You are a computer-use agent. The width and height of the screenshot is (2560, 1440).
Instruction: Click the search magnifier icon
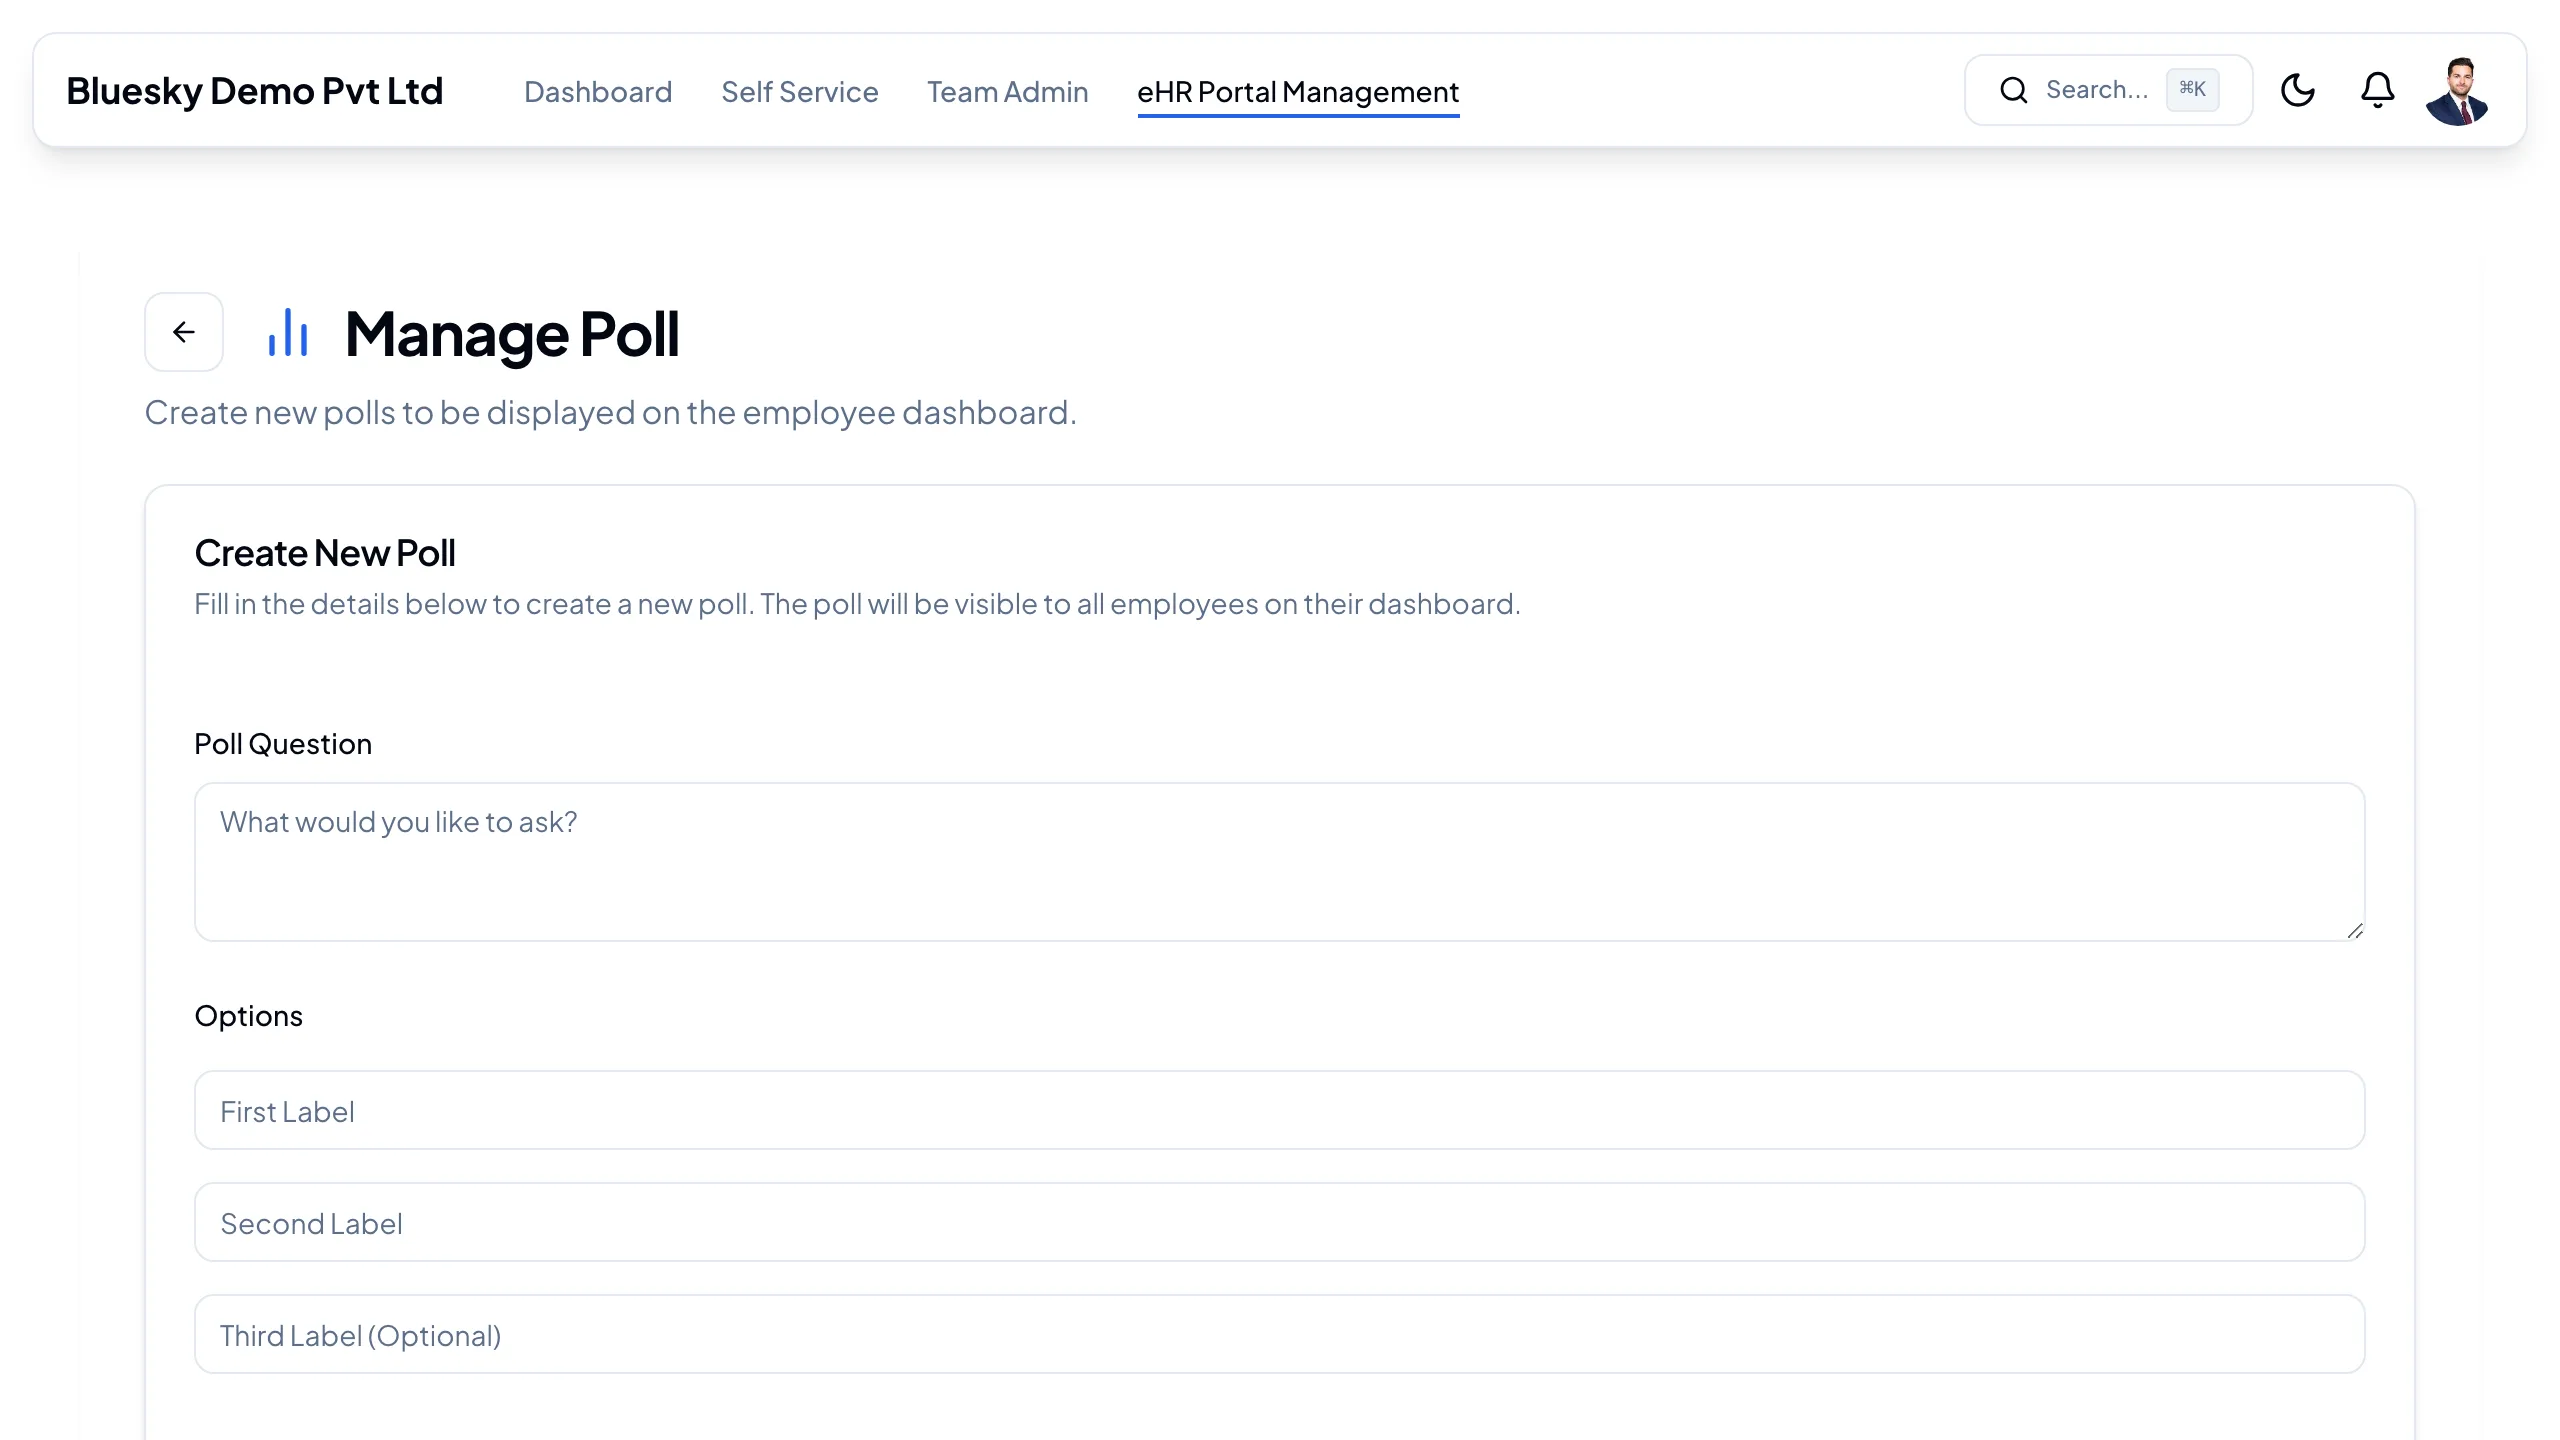[2013, 90]
